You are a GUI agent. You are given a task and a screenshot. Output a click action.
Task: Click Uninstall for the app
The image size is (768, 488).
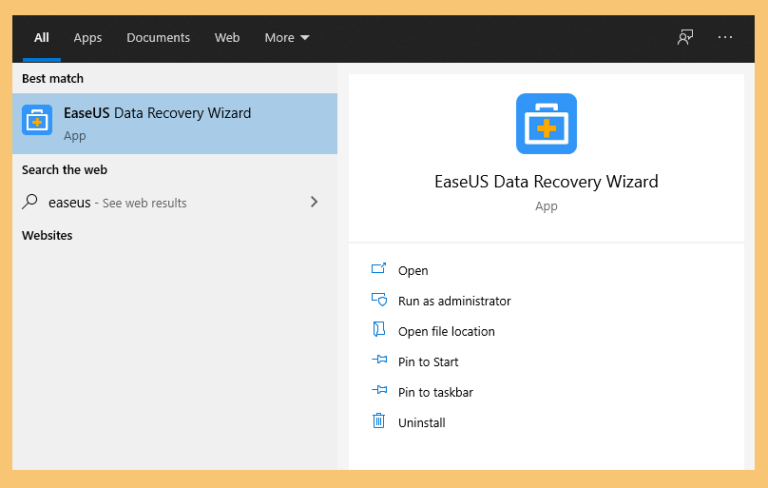421,422
